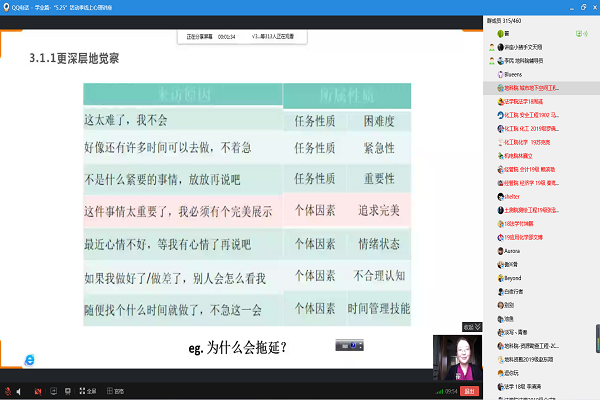Select member shelter in the list

click(x=513, y=198)
